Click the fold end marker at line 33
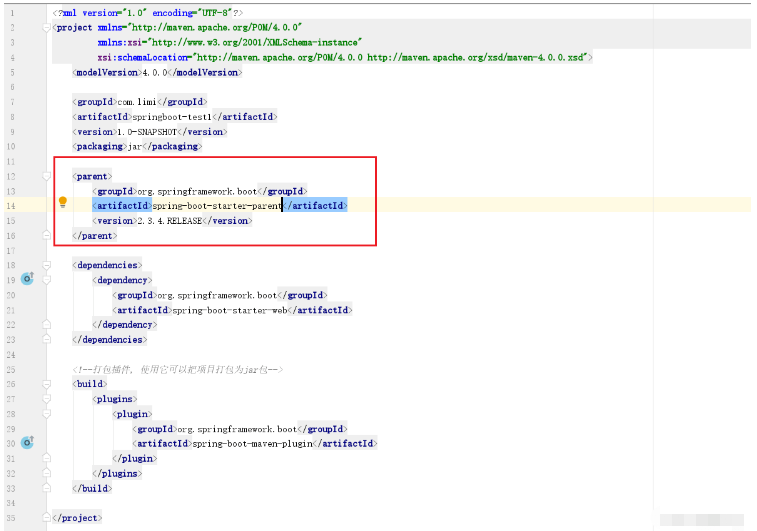The height and width of the screenshot is (531, 757). tap(46, 488)
